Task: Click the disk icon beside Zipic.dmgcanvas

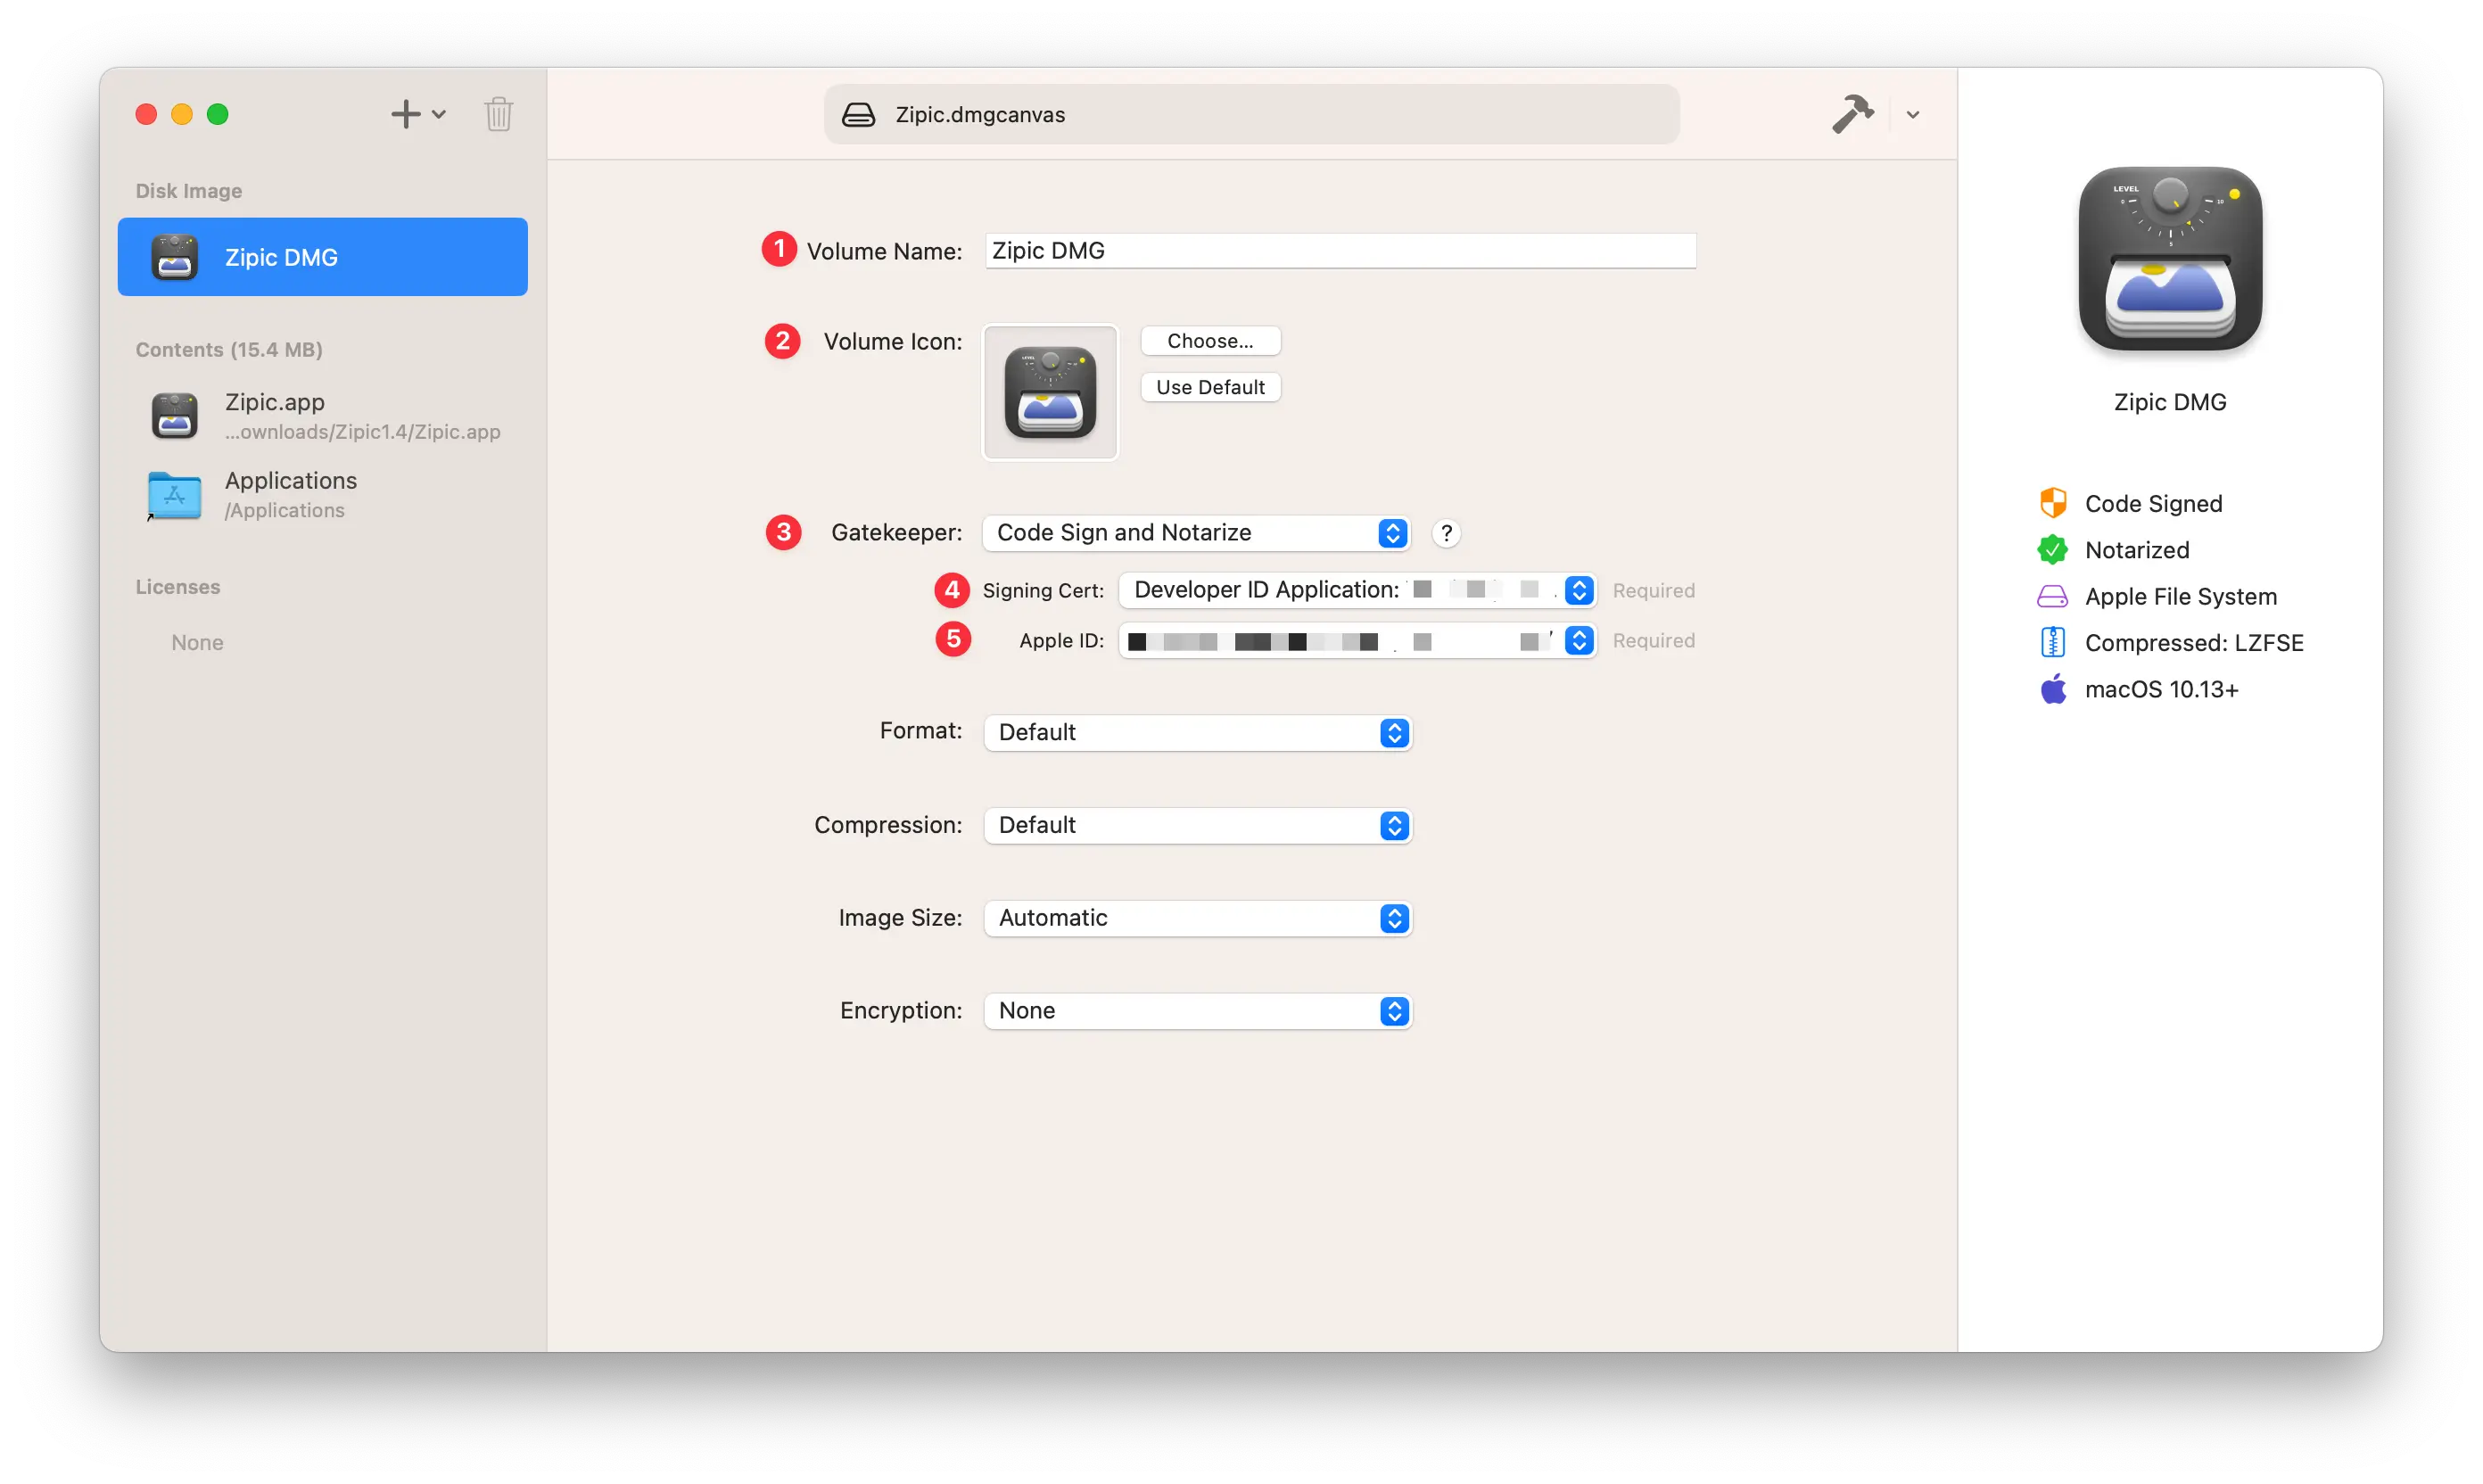Action: pyautogui.click(x=858, y=115)
